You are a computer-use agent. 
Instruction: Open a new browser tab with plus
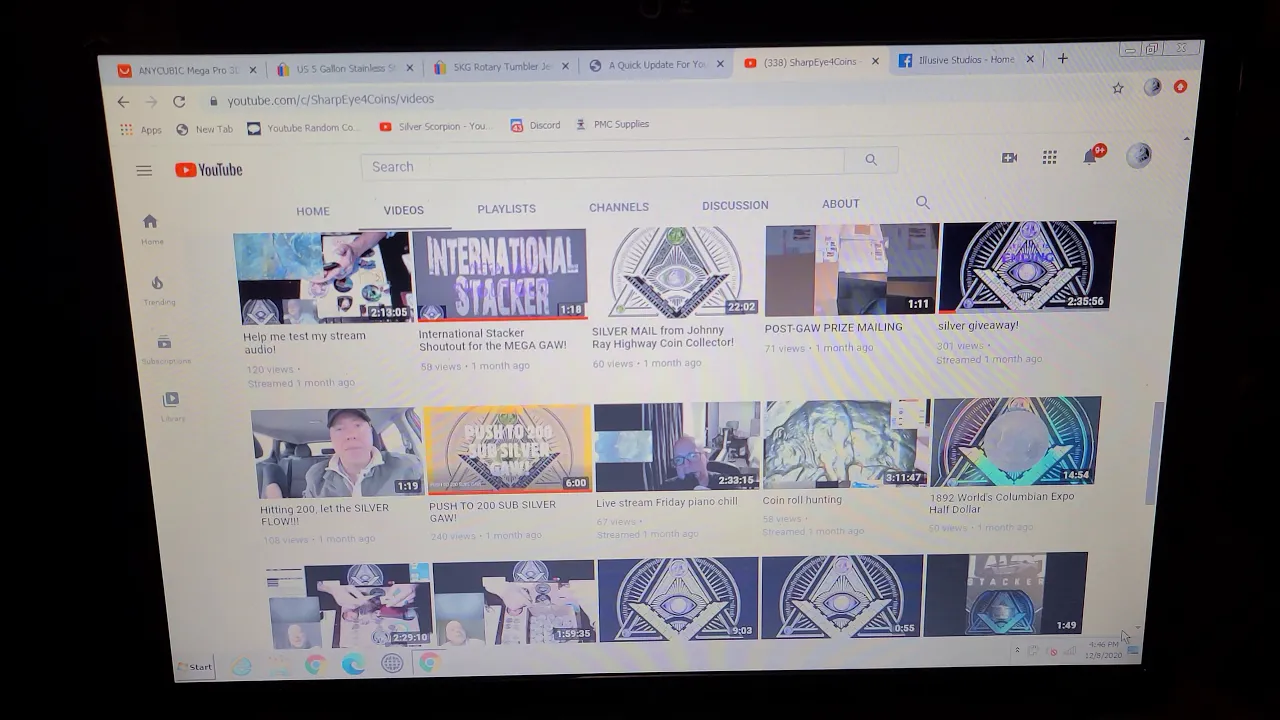coord(1063,59)
